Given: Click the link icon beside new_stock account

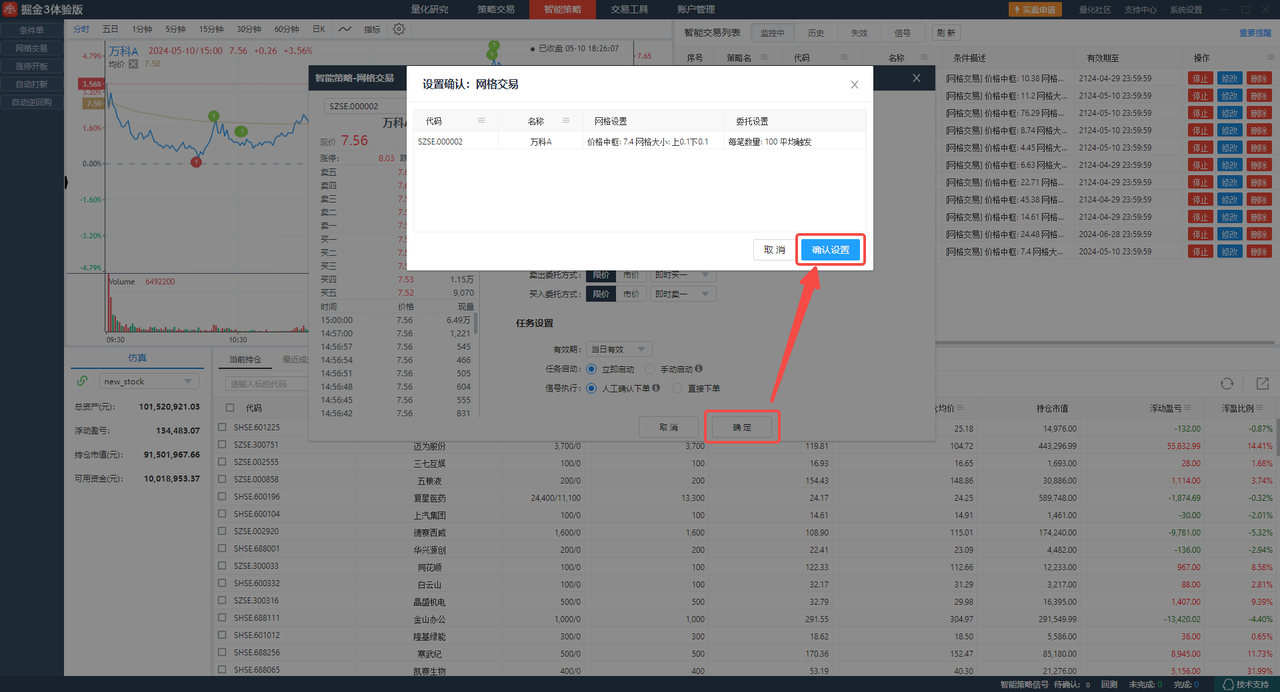Looking at the screenshot, I should [81, 381].
